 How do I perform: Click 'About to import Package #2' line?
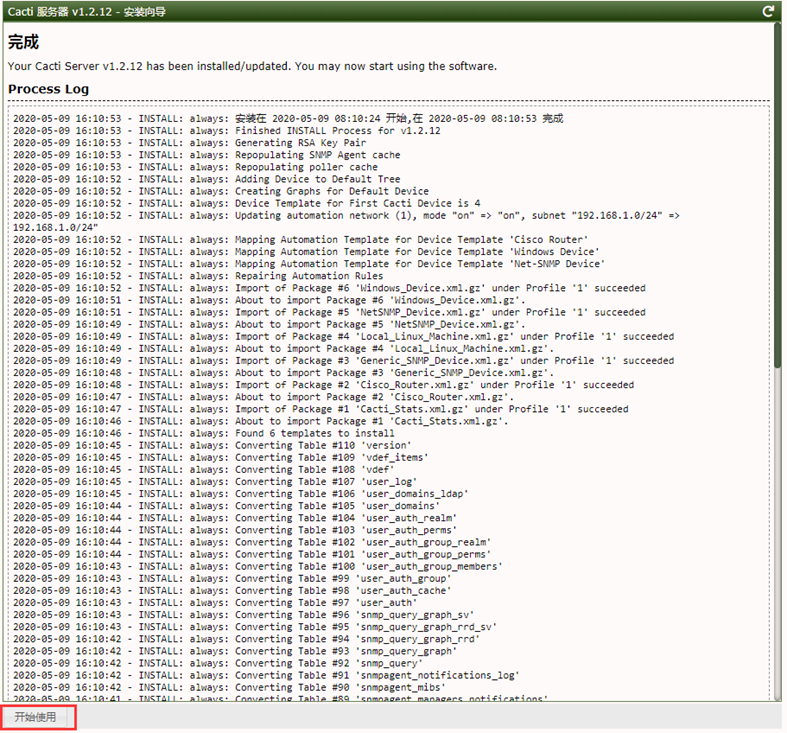point(264,397)
